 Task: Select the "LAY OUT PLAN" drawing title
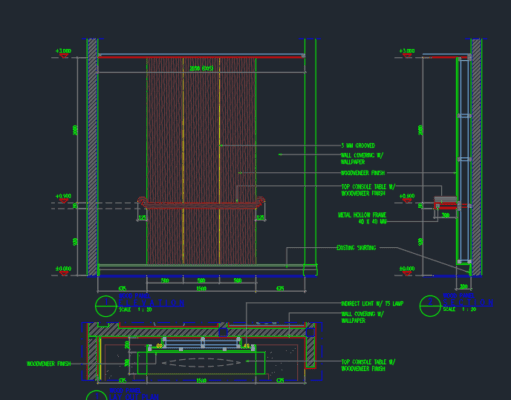pos(134,397)
